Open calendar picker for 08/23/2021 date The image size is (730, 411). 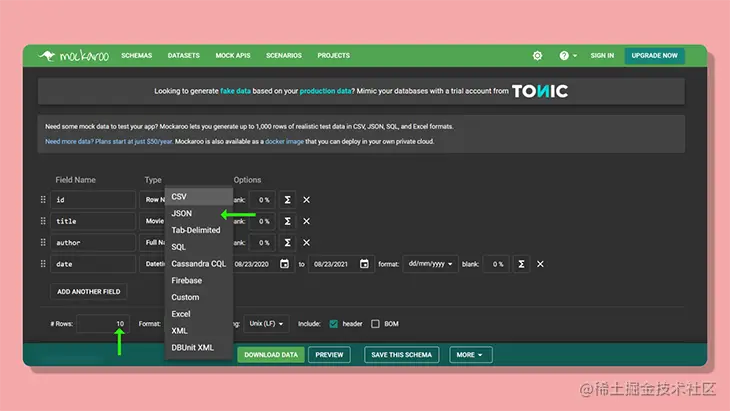click(x=364, y=264)
